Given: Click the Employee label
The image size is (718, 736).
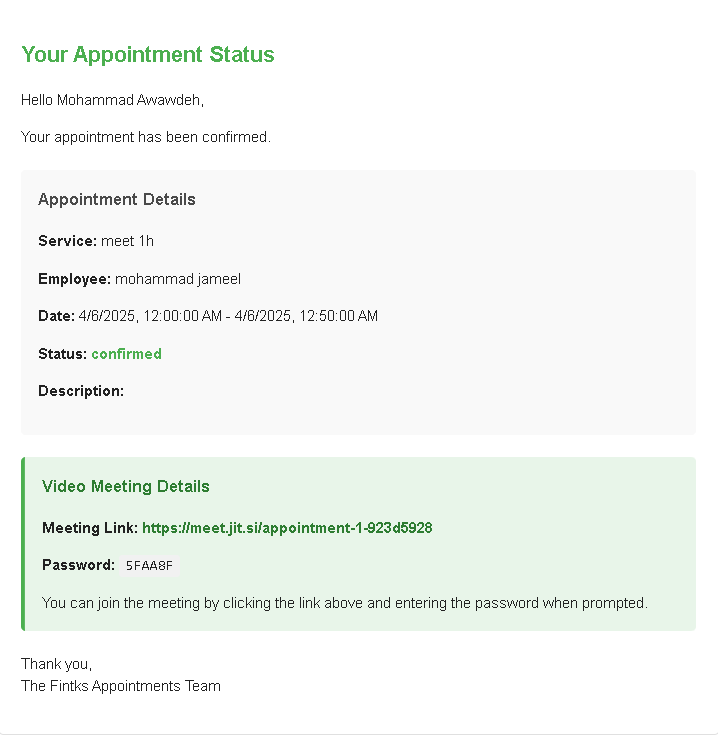Looking at the screenshot, I should [x=74, y=279].
